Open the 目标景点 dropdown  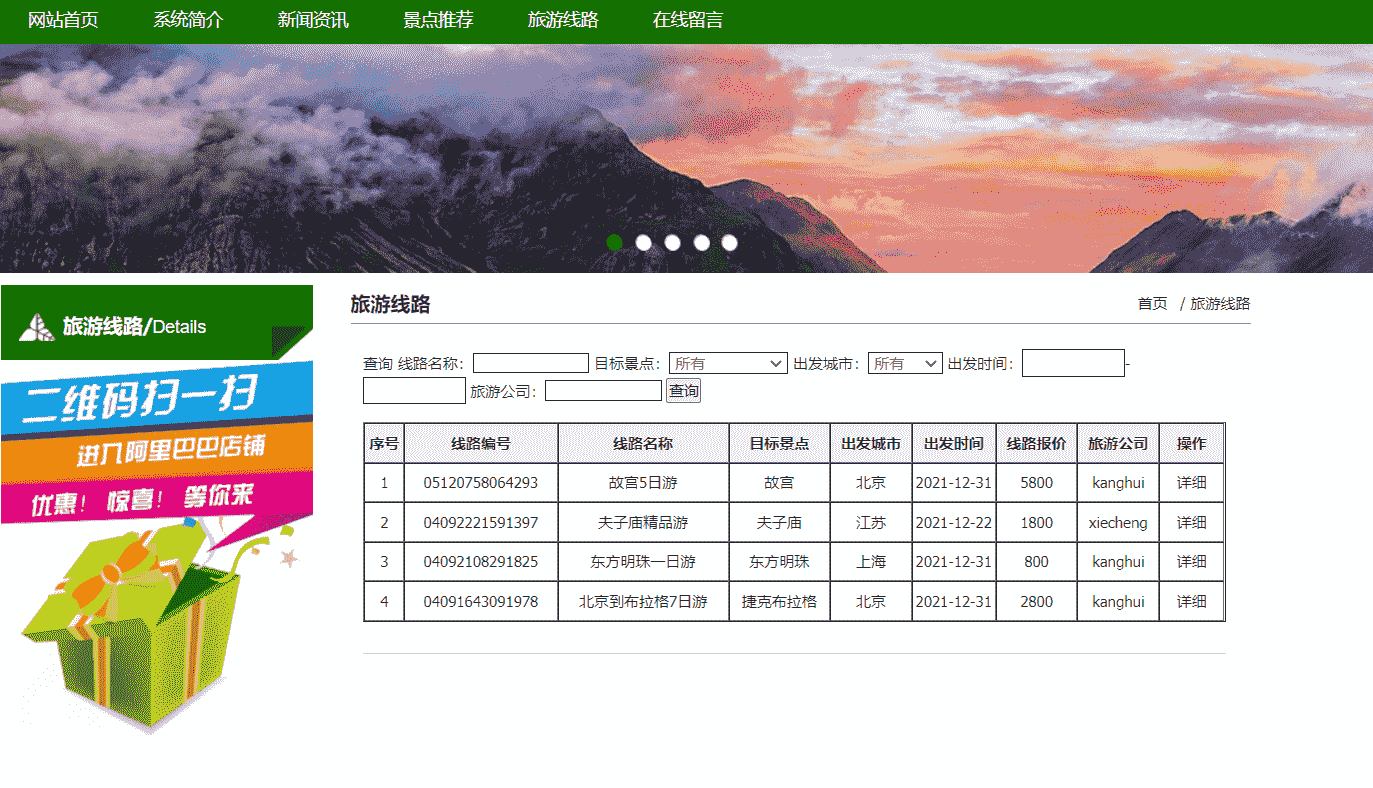[728, 363]
